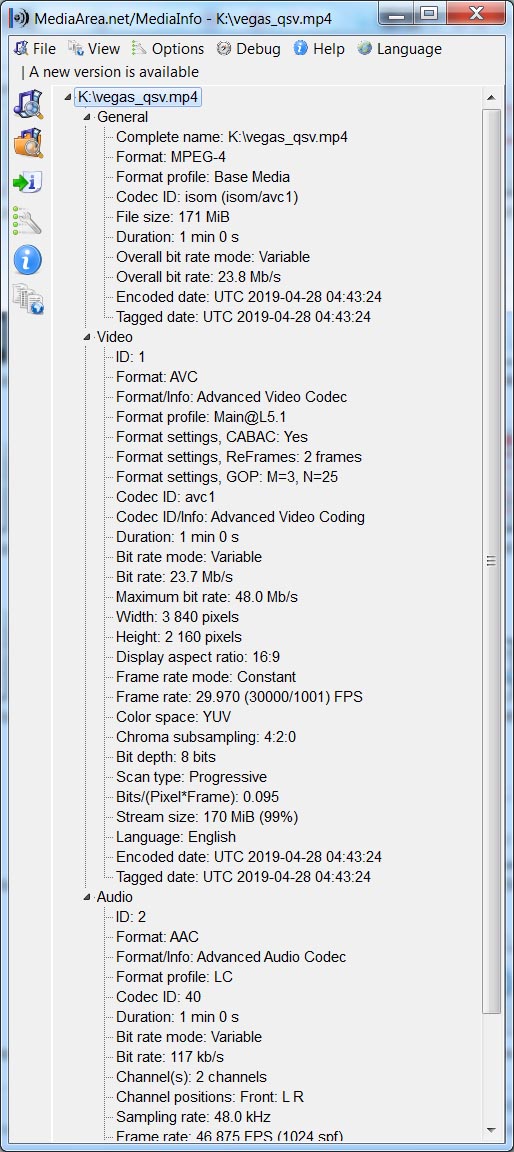Select 'Codec ID/Info: Advanced Video Coding' row
514x1152 pixels.
240,516
